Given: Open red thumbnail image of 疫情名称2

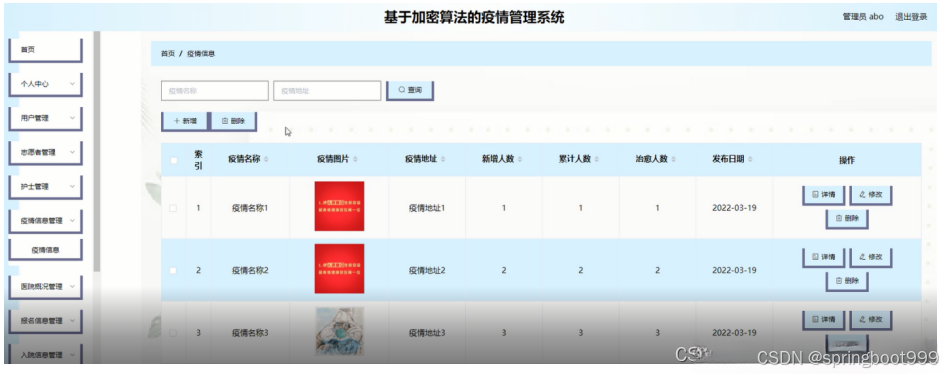Looking at the screenshot, I should pyautogui.click(x=339, y=269).
